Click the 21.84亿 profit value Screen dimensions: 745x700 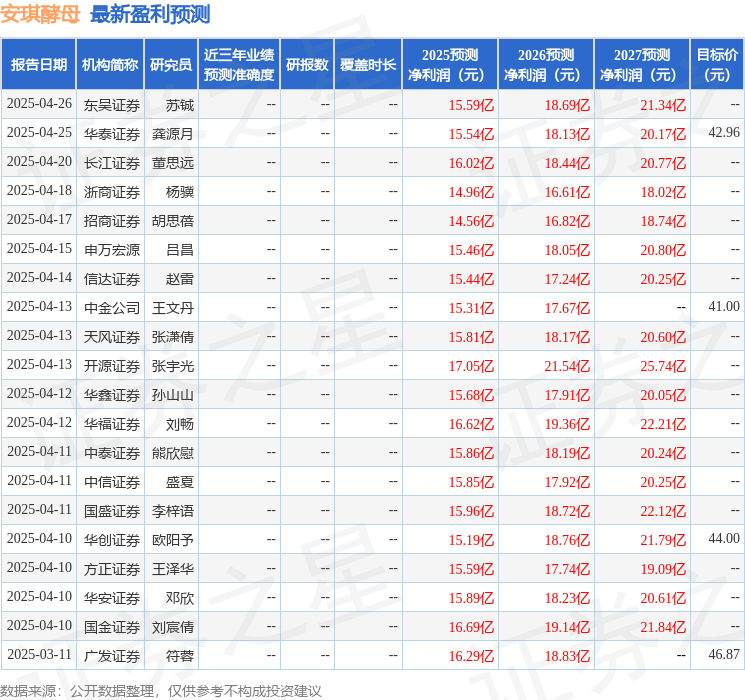(x=663, y=627)
